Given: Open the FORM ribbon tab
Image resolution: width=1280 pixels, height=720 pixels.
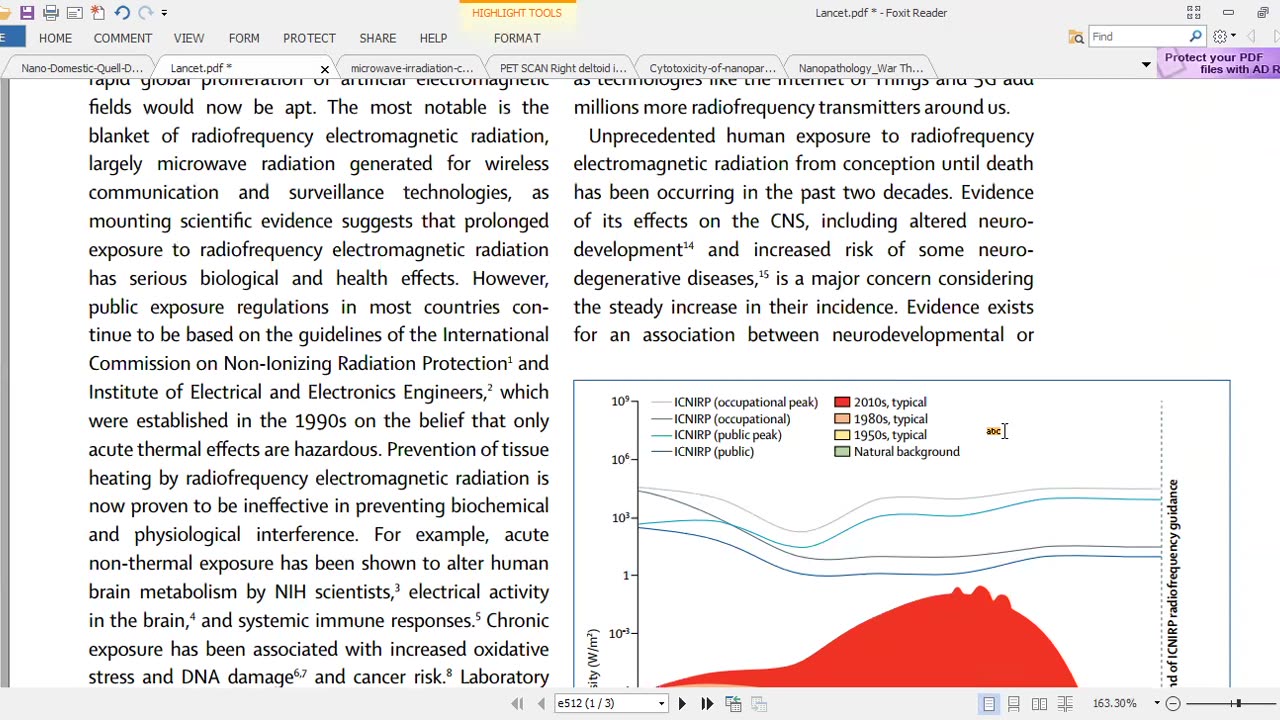Looking at the screenshot, I should 244,38.
